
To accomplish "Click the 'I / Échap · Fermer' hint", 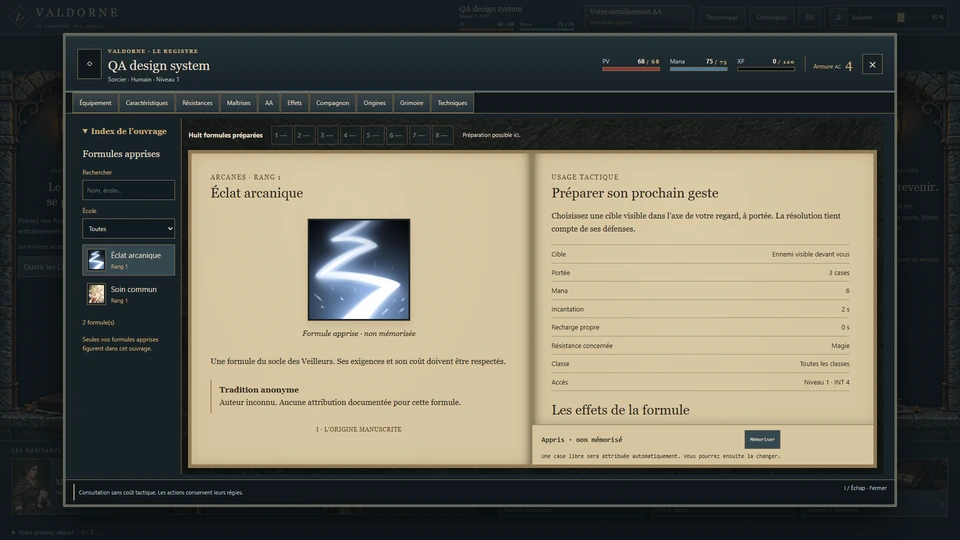I will (x=865, y=488).
